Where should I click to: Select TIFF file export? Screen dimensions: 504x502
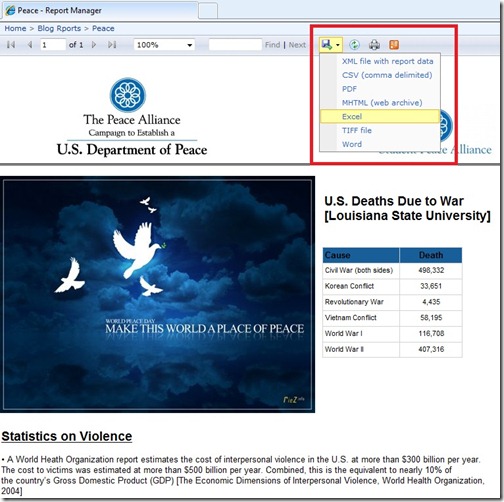point(380,130)
